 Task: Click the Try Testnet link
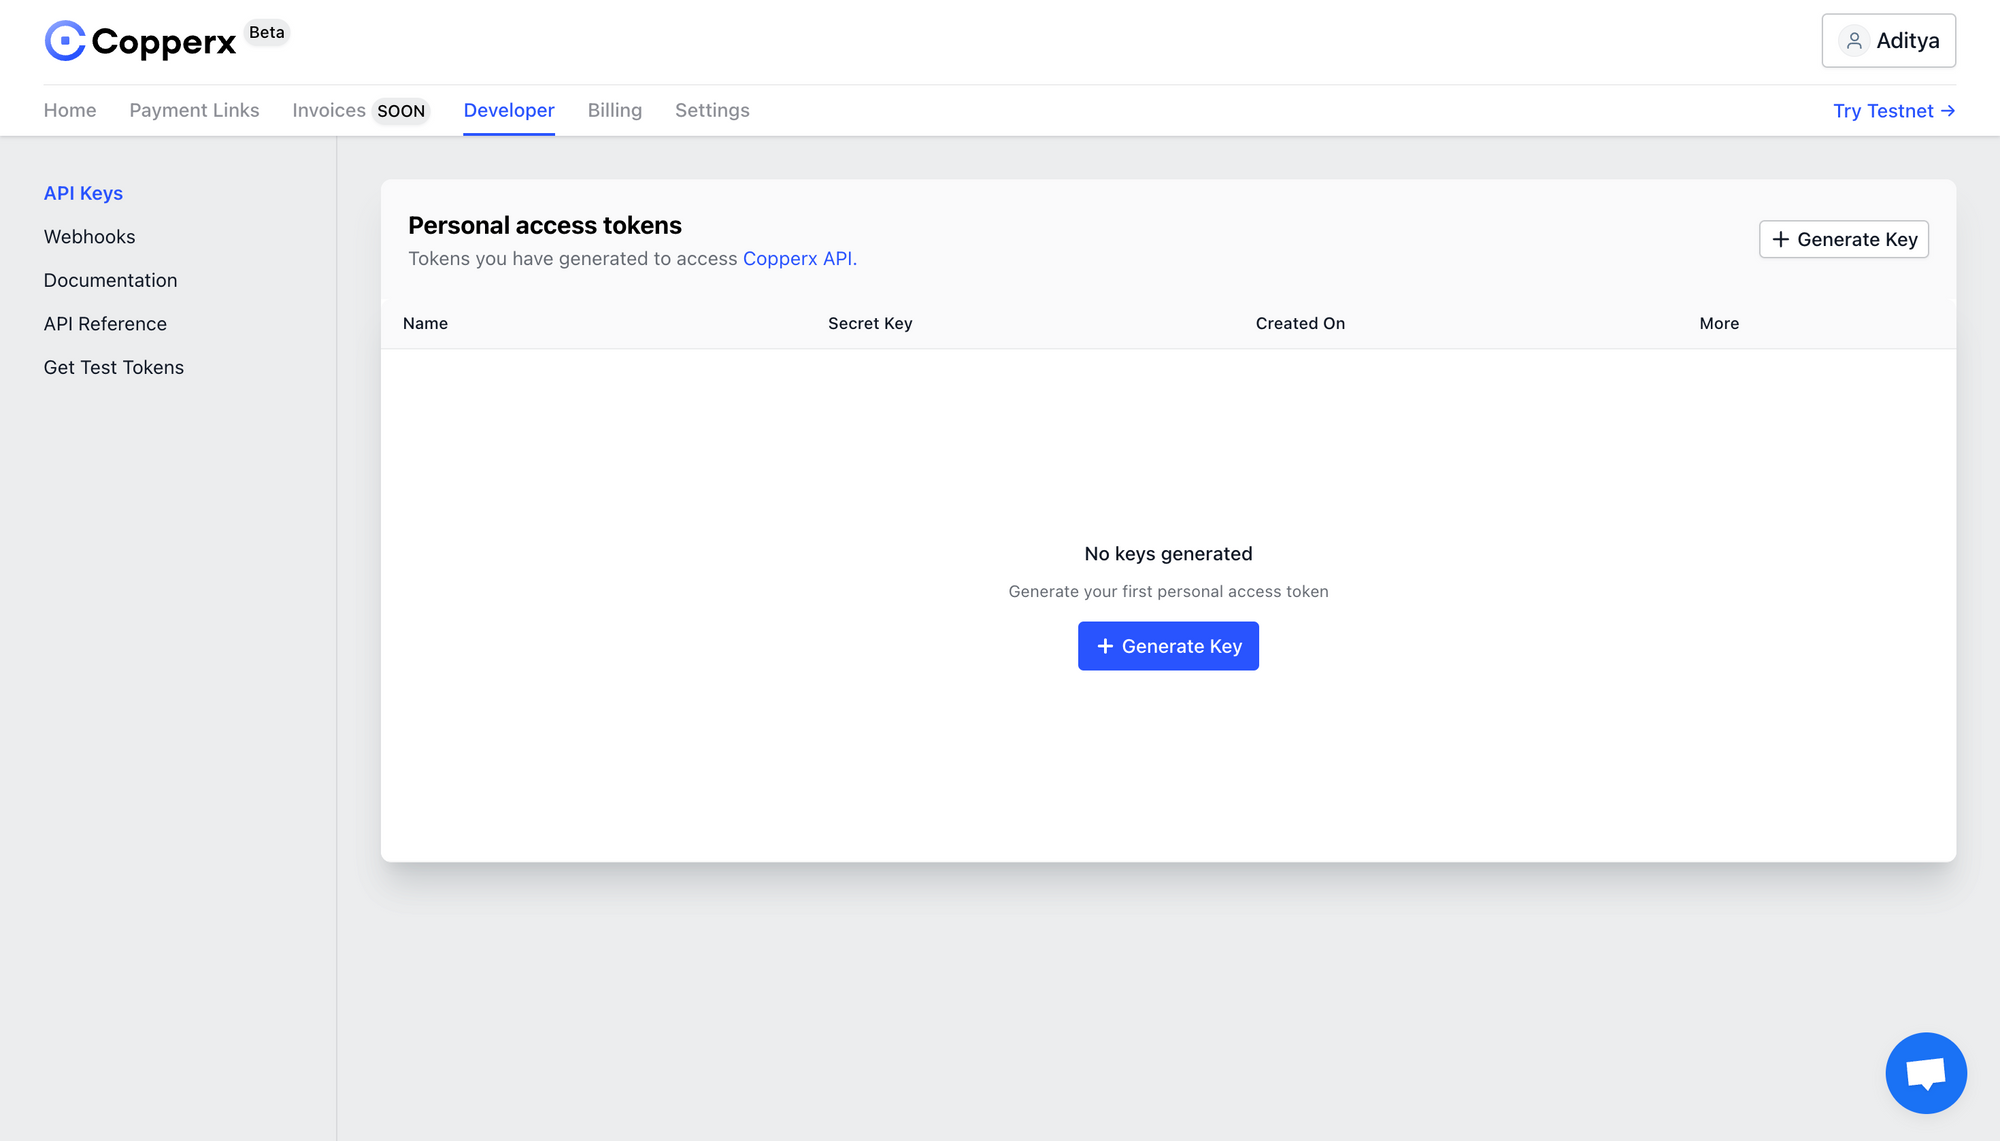1894,111
